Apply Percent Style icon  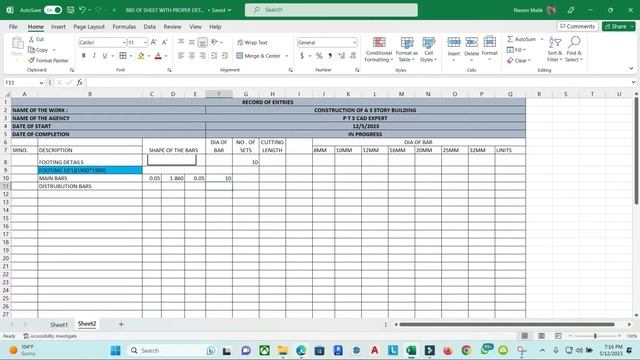pos(319,56)
